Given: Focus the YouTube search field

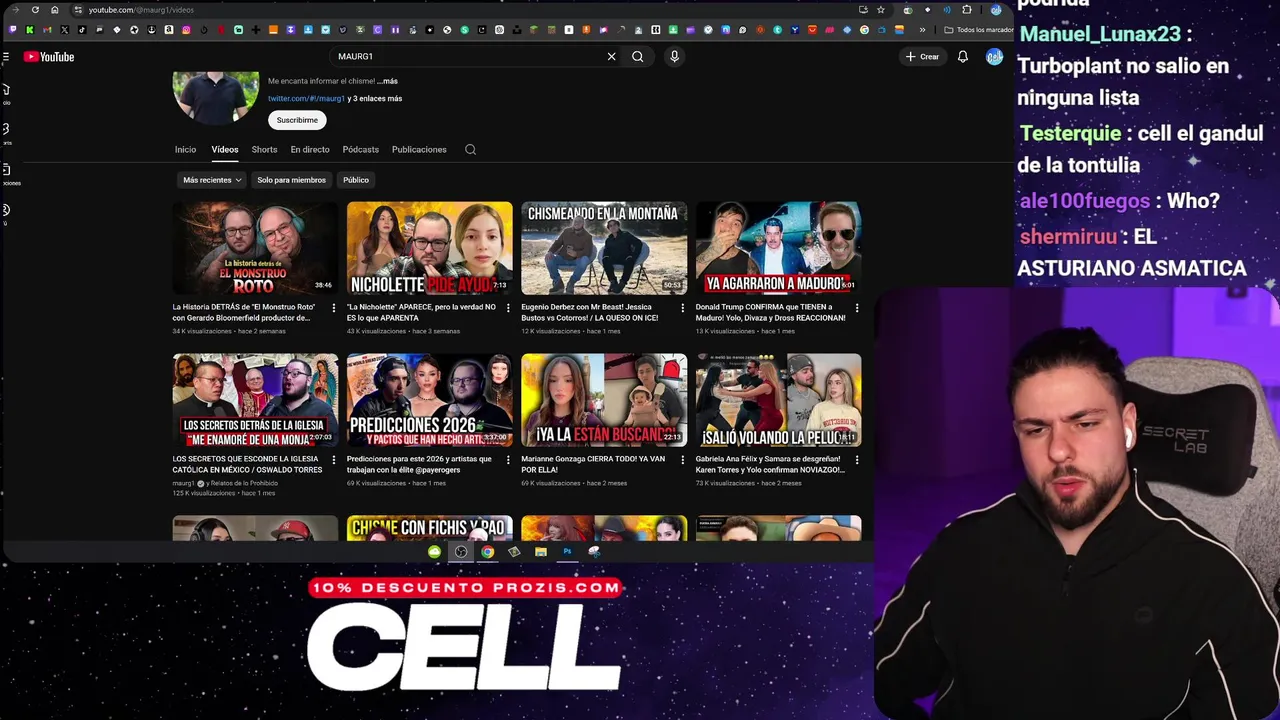Looking at the screenshot, I should (465, 57).
